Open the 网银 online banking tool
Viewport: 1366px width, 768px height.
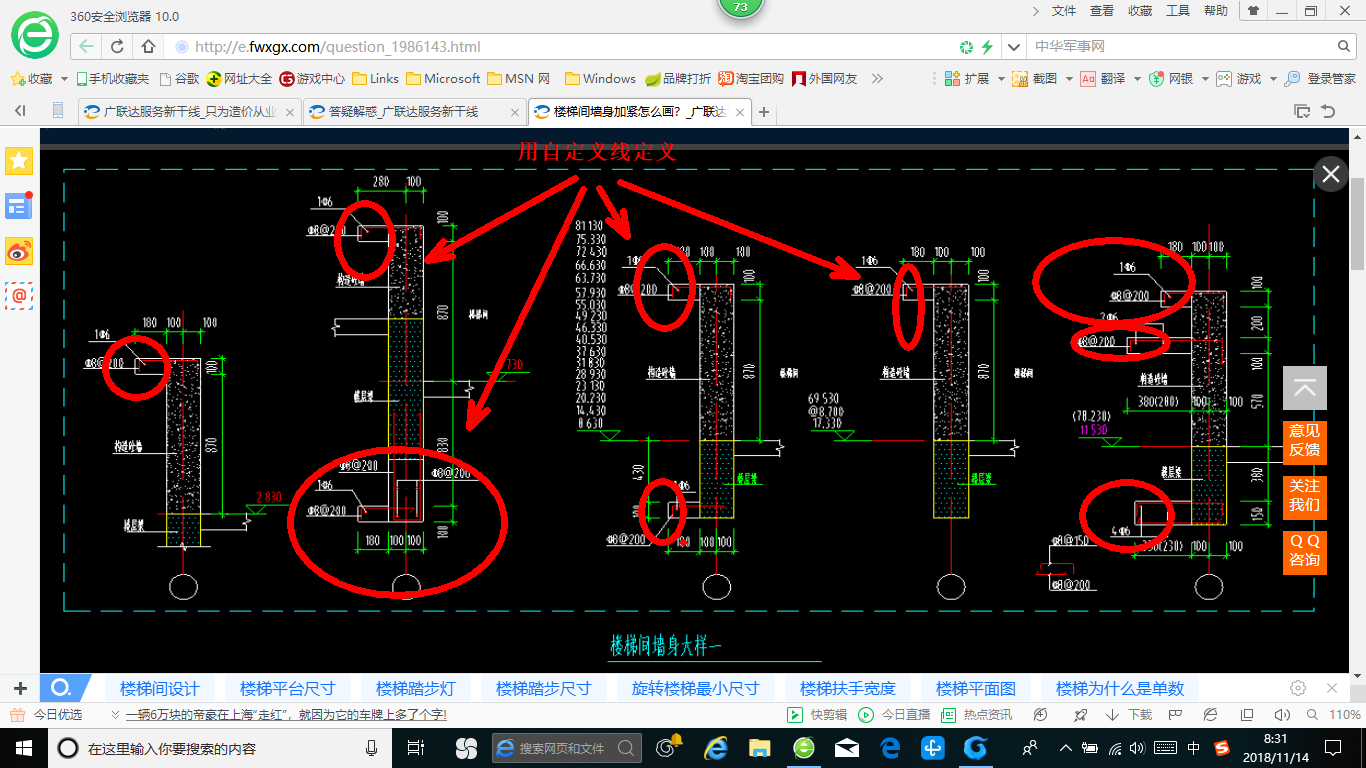1171,78
